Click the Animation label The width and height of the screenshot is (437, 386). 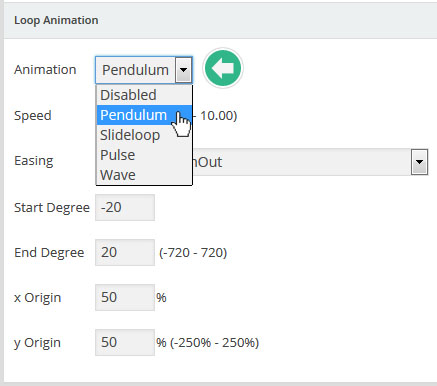(x=45, y=70)
